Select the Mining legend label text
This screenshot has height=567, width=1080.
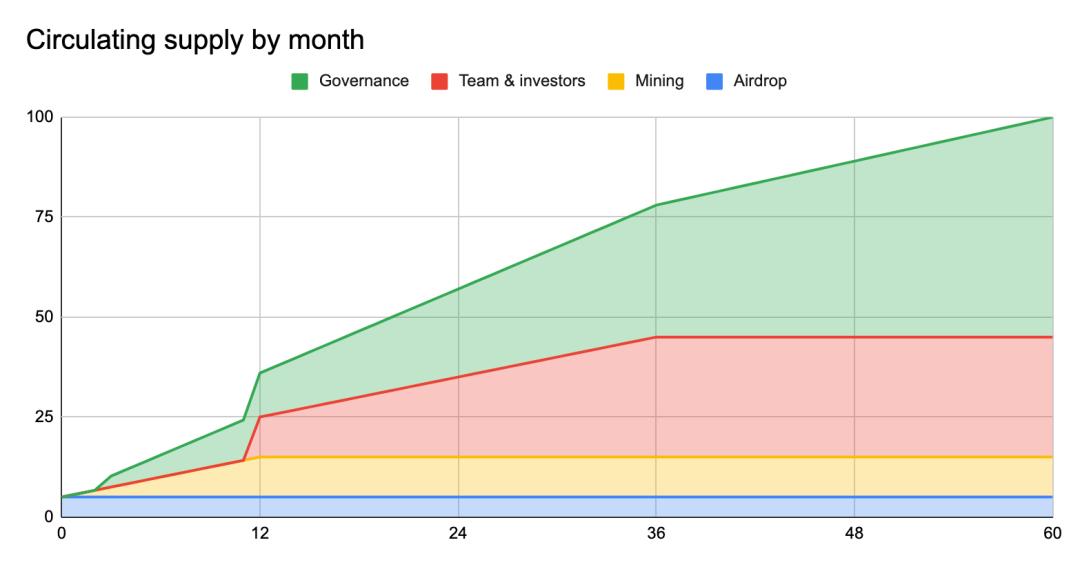pos(659,82)
